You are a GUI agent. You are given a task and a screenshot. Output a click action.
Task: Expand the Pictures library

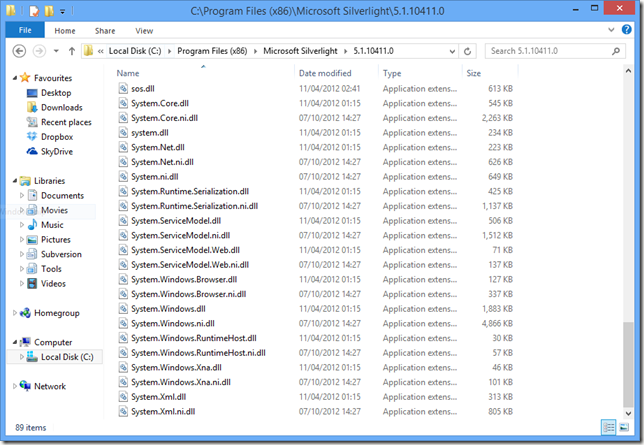click(x=22, y=240)
